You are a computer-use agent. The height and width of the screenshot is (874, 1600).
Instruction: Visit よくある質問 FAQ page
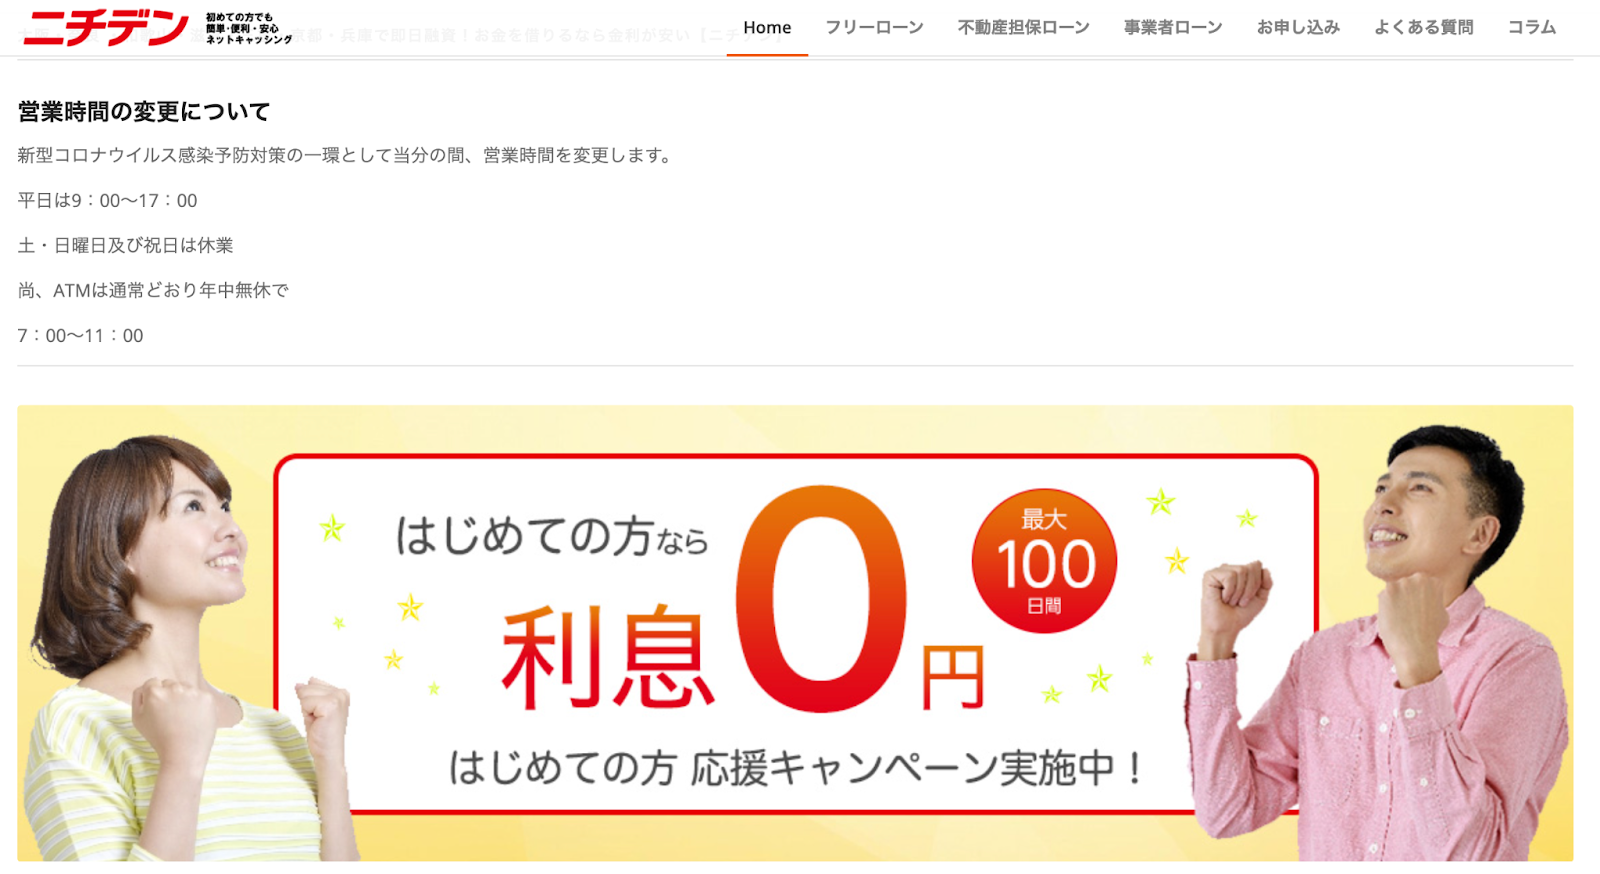1423,28
